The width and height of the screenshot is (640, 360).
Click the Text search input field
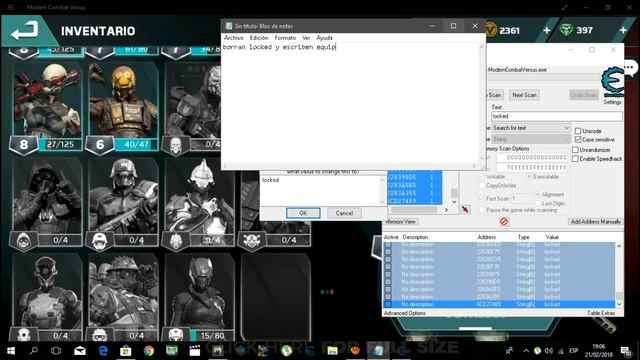(x=557, y=116)
